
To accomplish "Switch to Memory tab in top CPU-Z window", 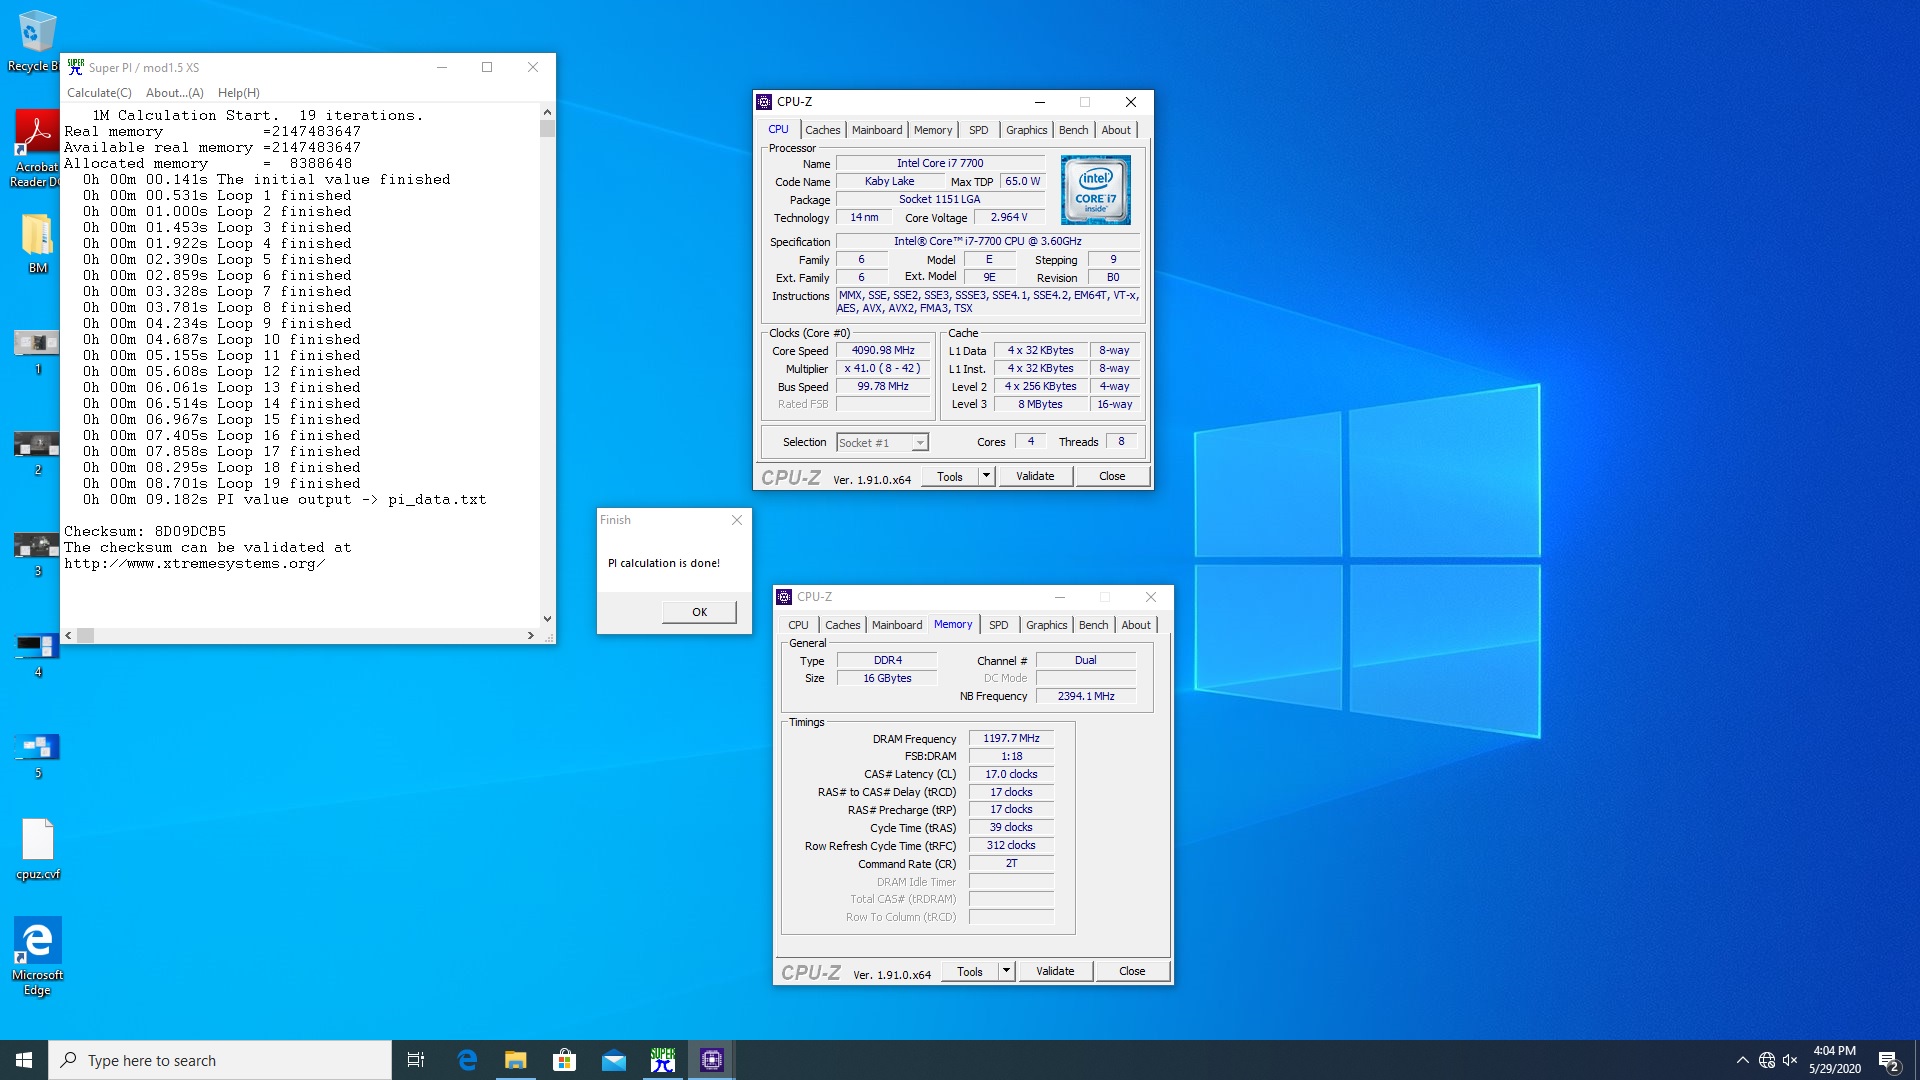I will (933, 130).
